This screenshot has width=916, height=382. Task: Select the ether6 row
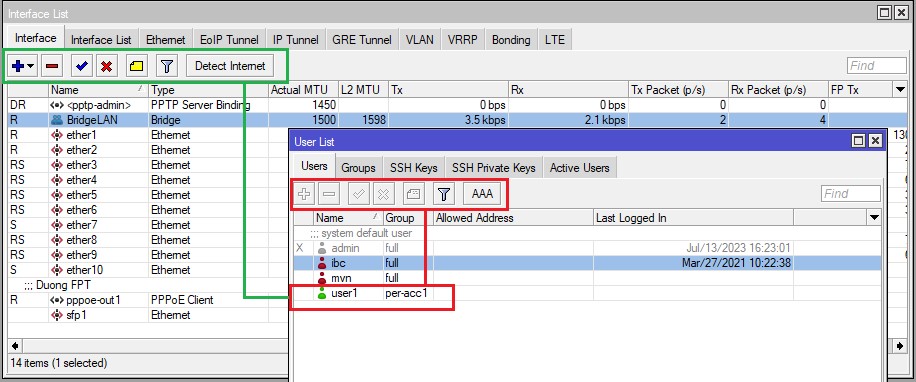pos(148,210)
